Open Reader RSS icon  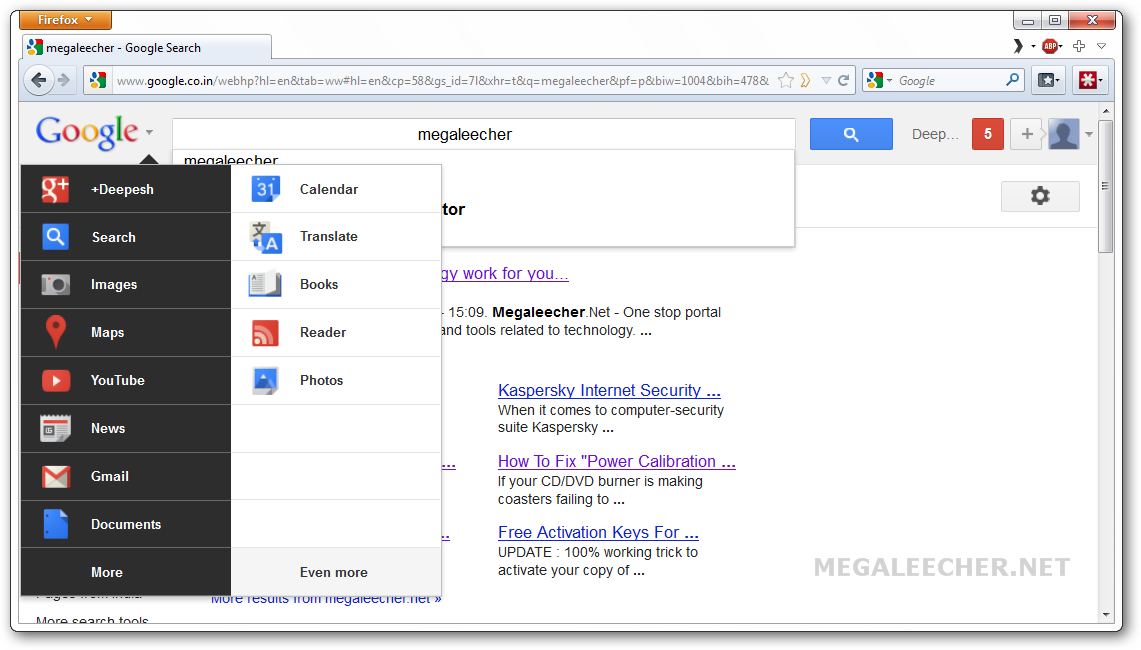265,332
